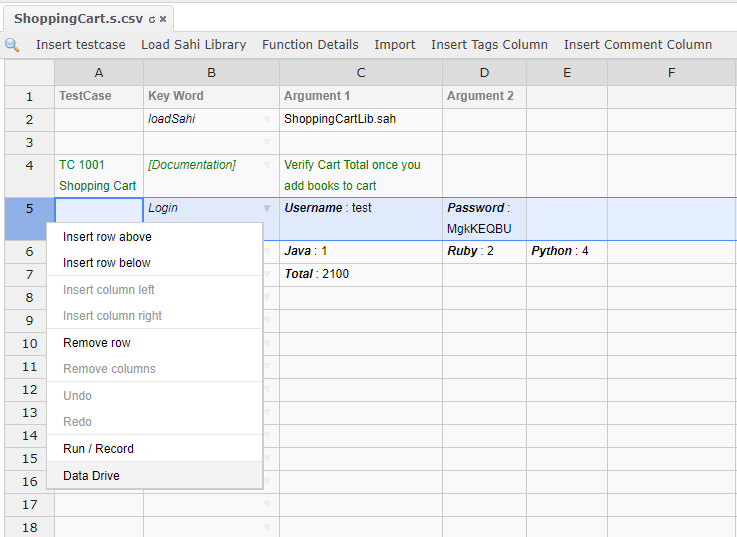Click Insert Tags Column
Screen dimensions: 737x537
tap(489, 45)
